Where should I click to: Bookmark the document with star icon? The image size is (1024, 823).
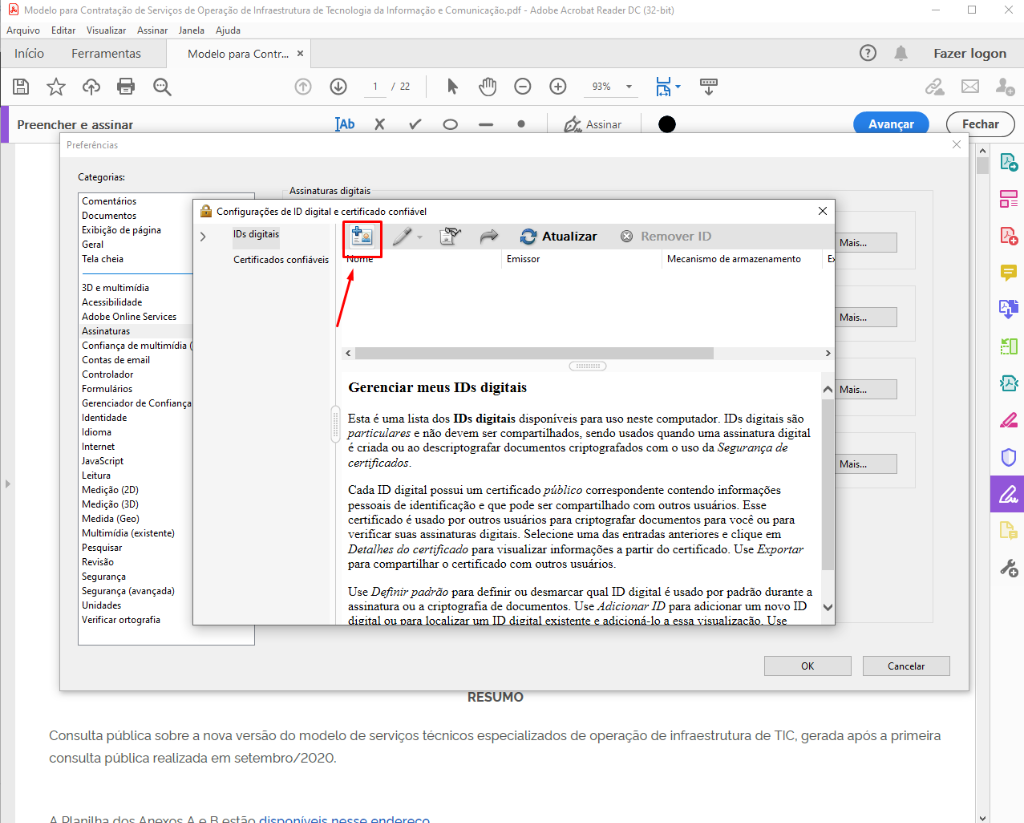[x=56, y=87]
